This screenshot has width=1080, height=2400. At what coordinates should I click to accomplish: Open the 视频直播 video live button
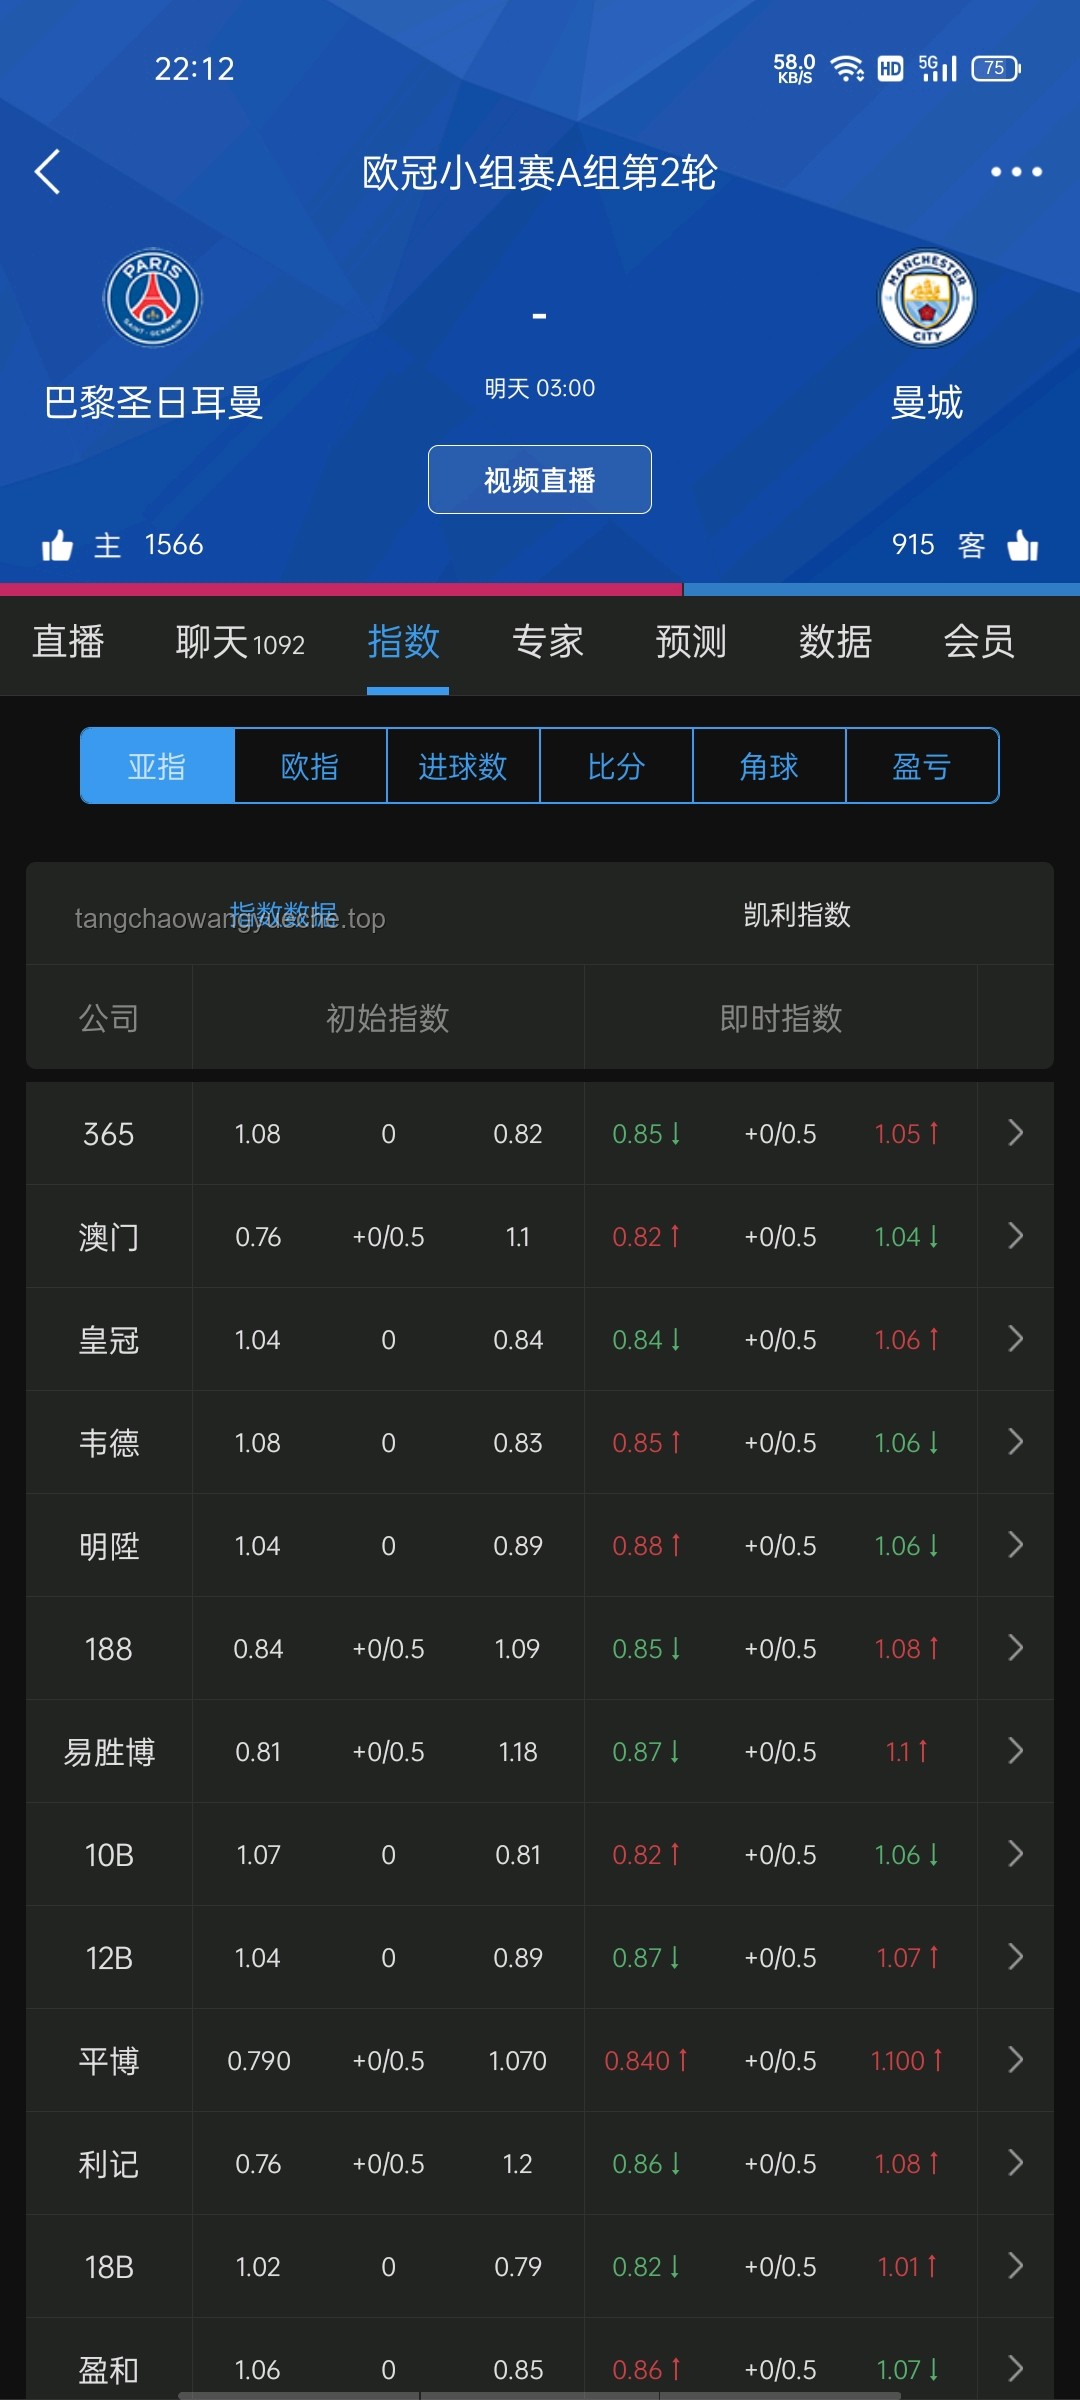pyautogui.click(x=540, y=480)
